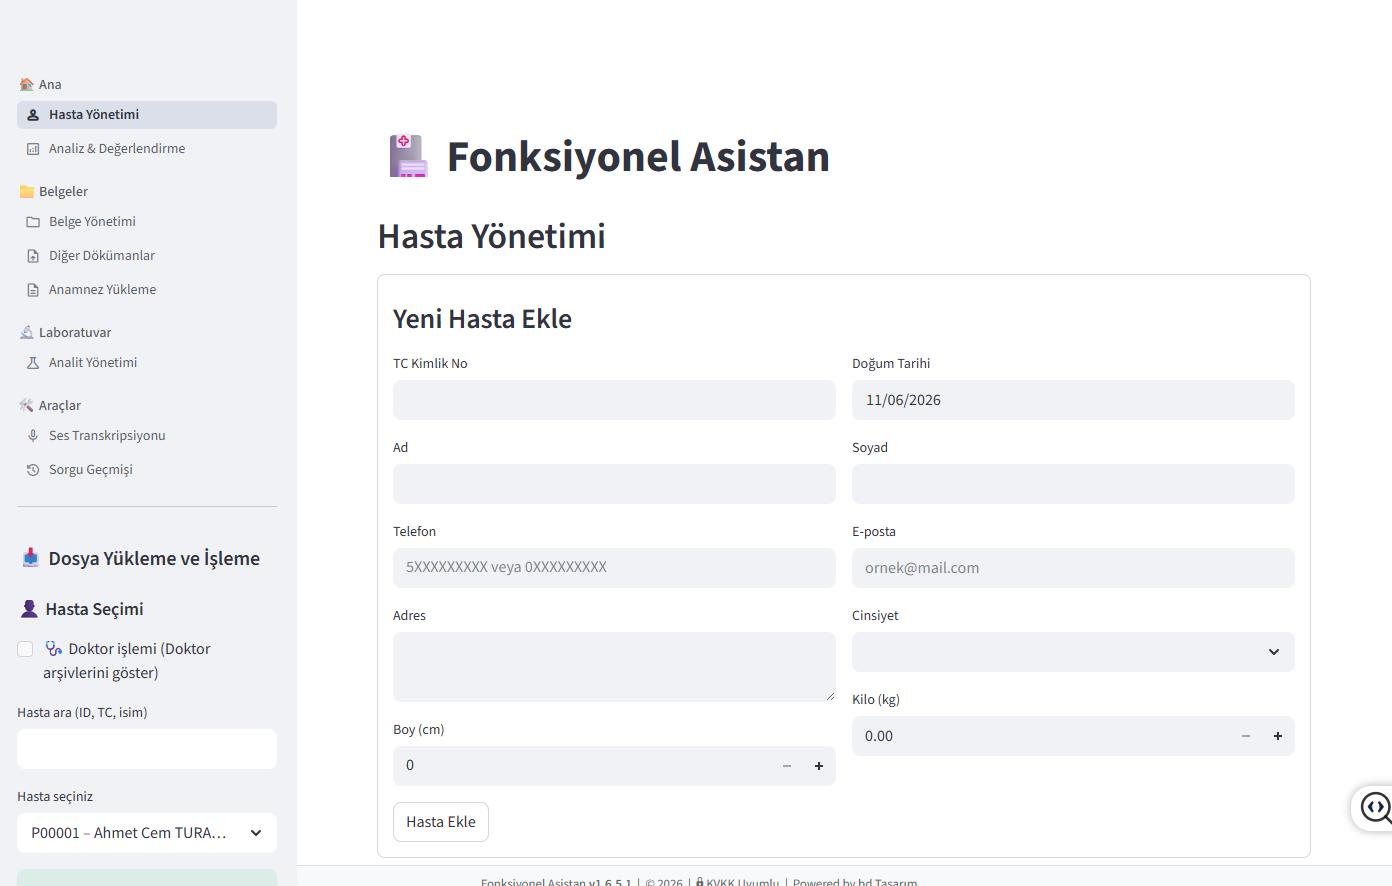Click the document icon beside Anamnez Yükleme
Image resolution: width=1392 pixels, height=886 pixels.
33,290
